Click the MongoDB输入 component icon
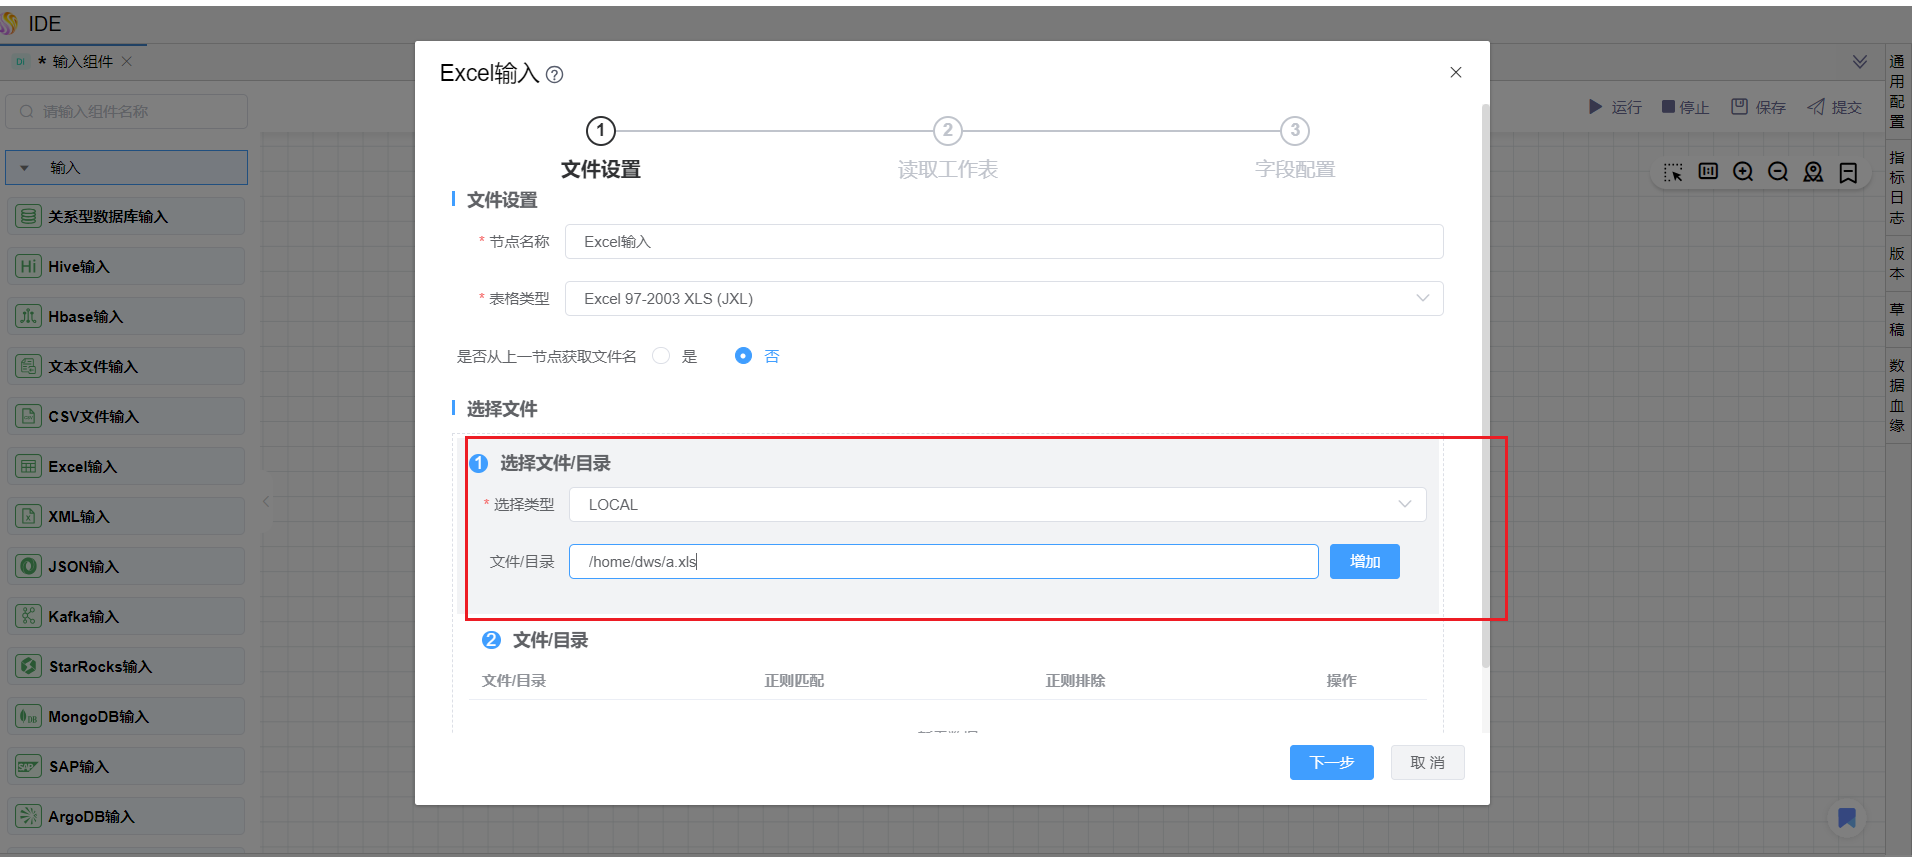Image resolution: width=1912 pixels, height=857 pixels. click(x=29, y=716)
